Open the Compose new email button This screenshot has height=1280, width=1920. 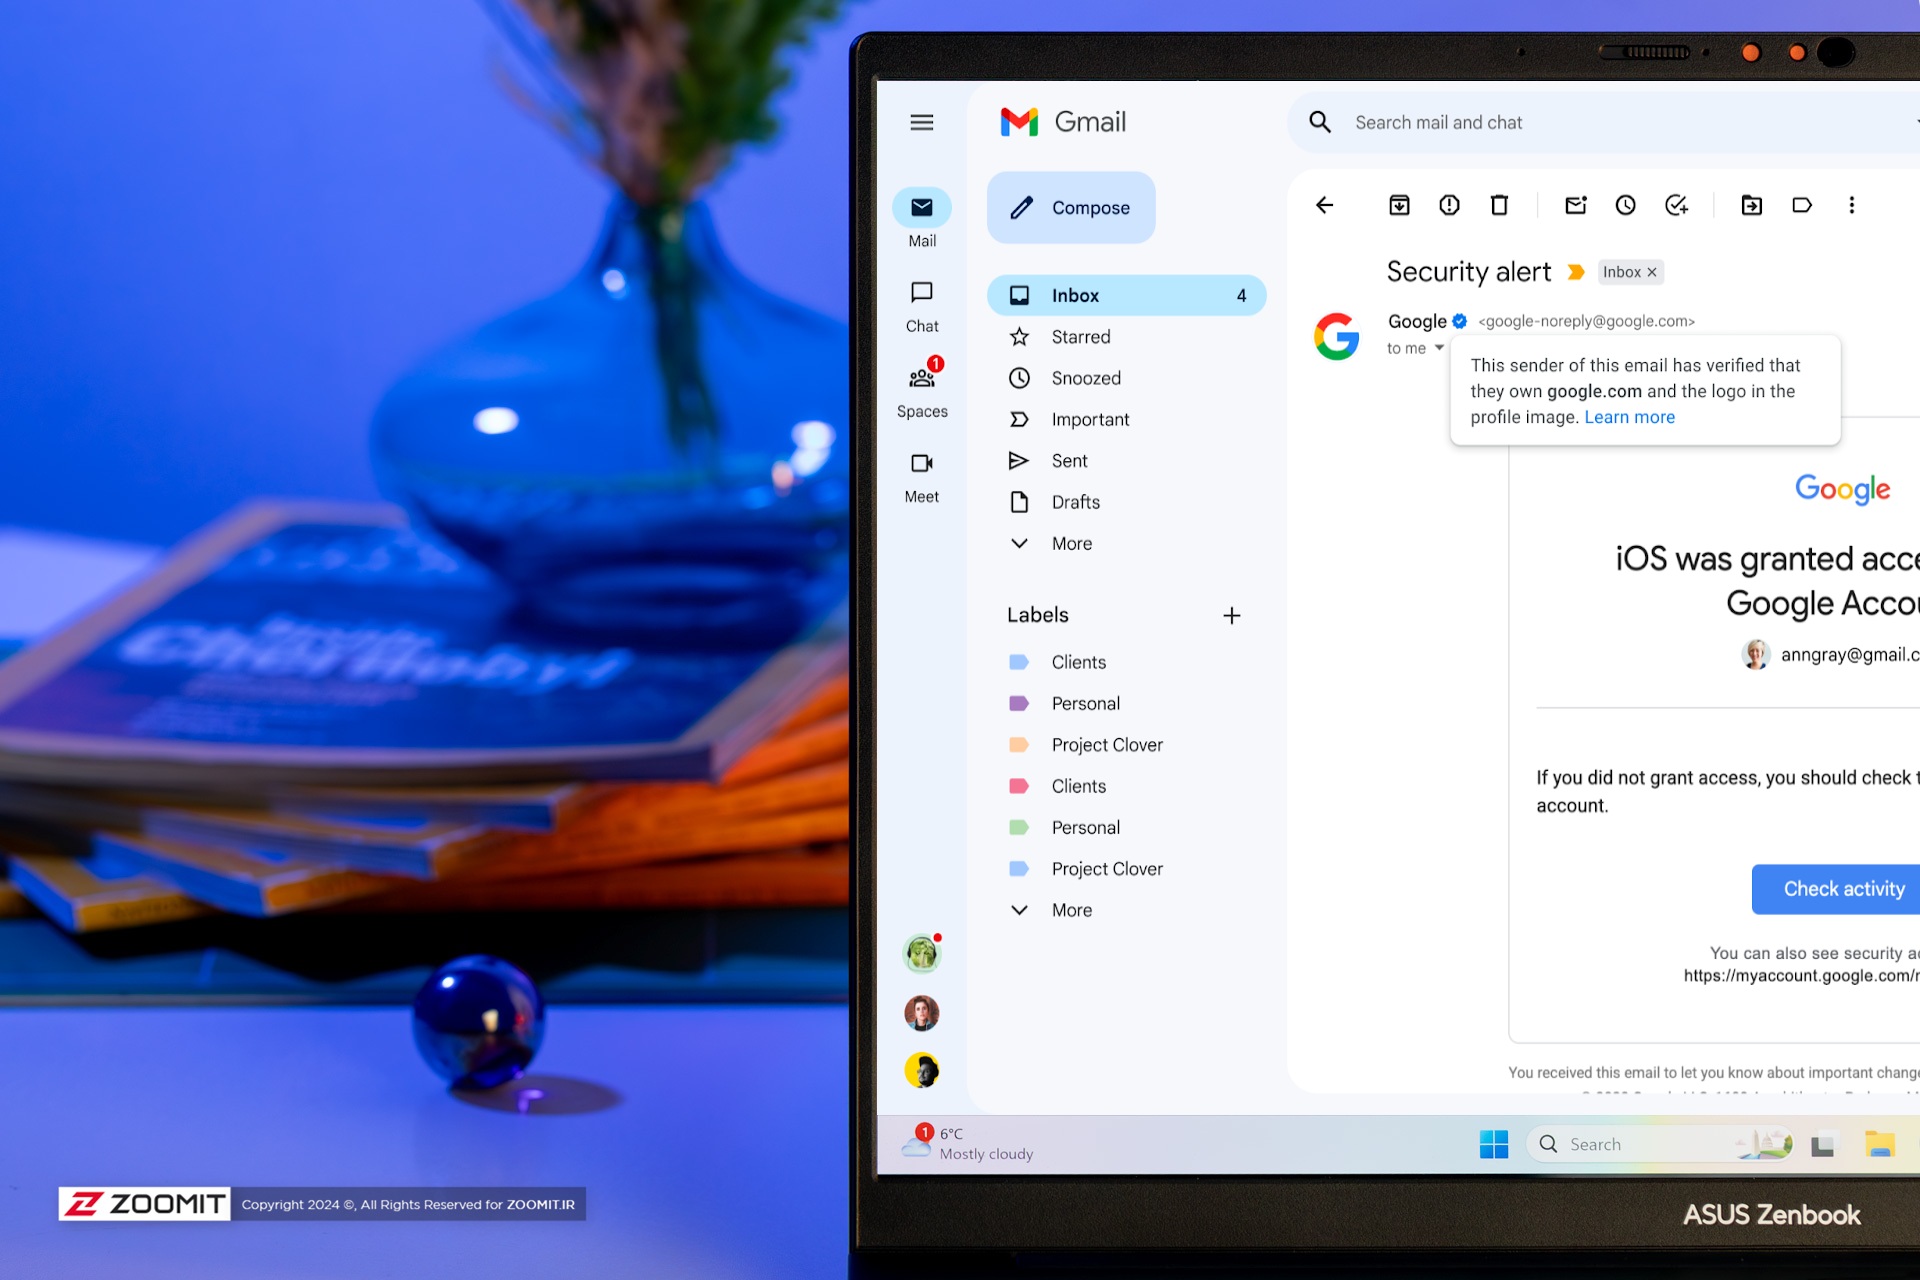pyautogui.click(x=1071, y=207)
